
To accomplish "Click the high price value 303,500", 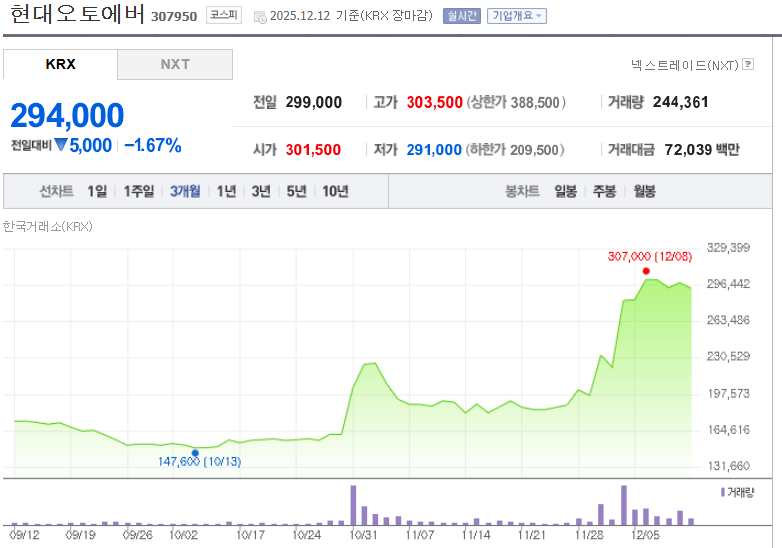I will click(434, 102).
